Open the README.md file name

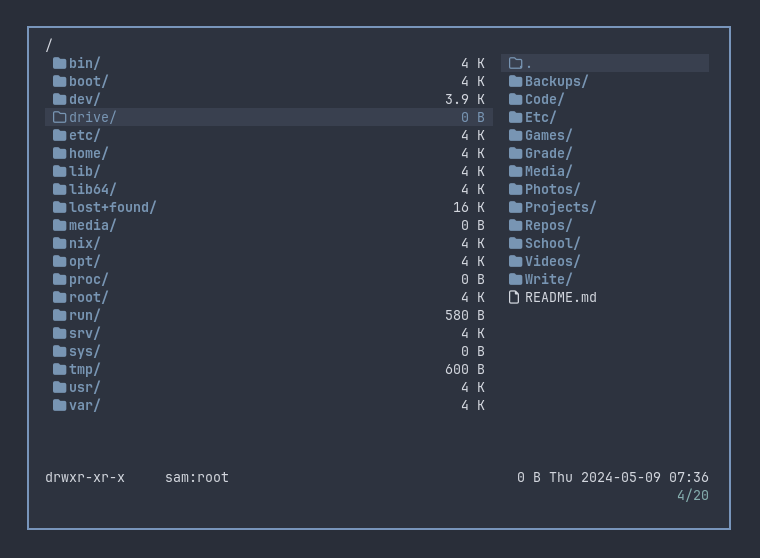(x=561, y=297)
